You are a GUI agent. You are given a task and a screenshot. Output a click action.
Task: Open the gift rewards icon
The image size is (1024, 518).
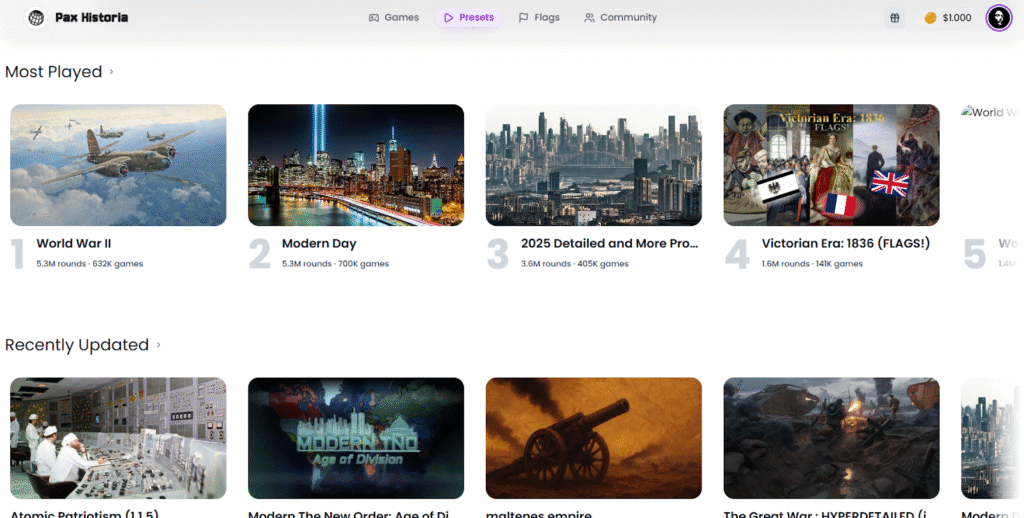click(x=894, y=18)
